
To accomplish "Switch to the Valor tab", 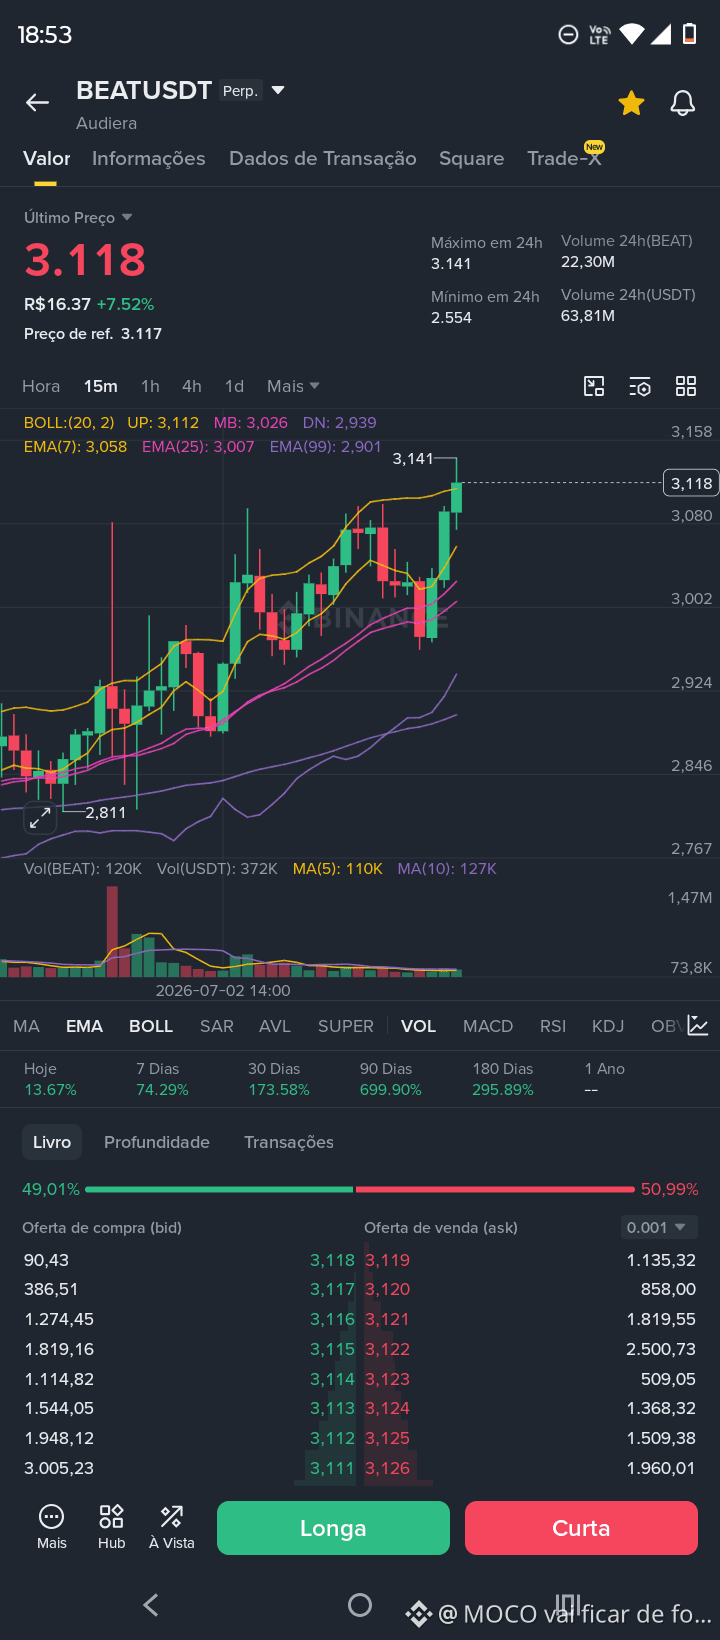I will tap(47, 158).
